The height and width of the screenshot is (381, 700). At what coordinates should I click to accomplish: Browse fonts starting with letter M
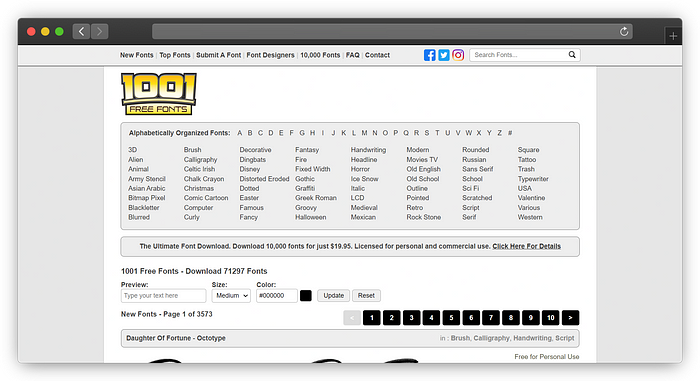pyautogui.click(x=364, y=133)
